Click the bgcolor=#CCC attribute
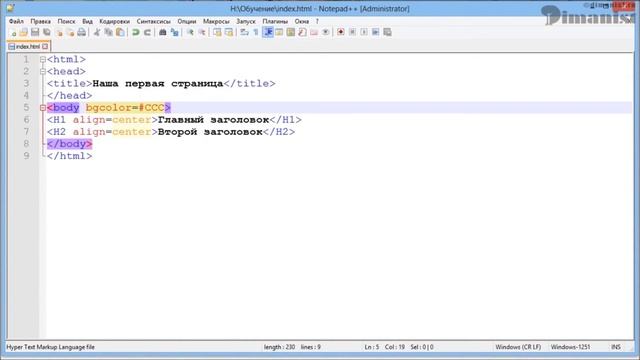This screenshot has height=360, width=640. (125, 108)
